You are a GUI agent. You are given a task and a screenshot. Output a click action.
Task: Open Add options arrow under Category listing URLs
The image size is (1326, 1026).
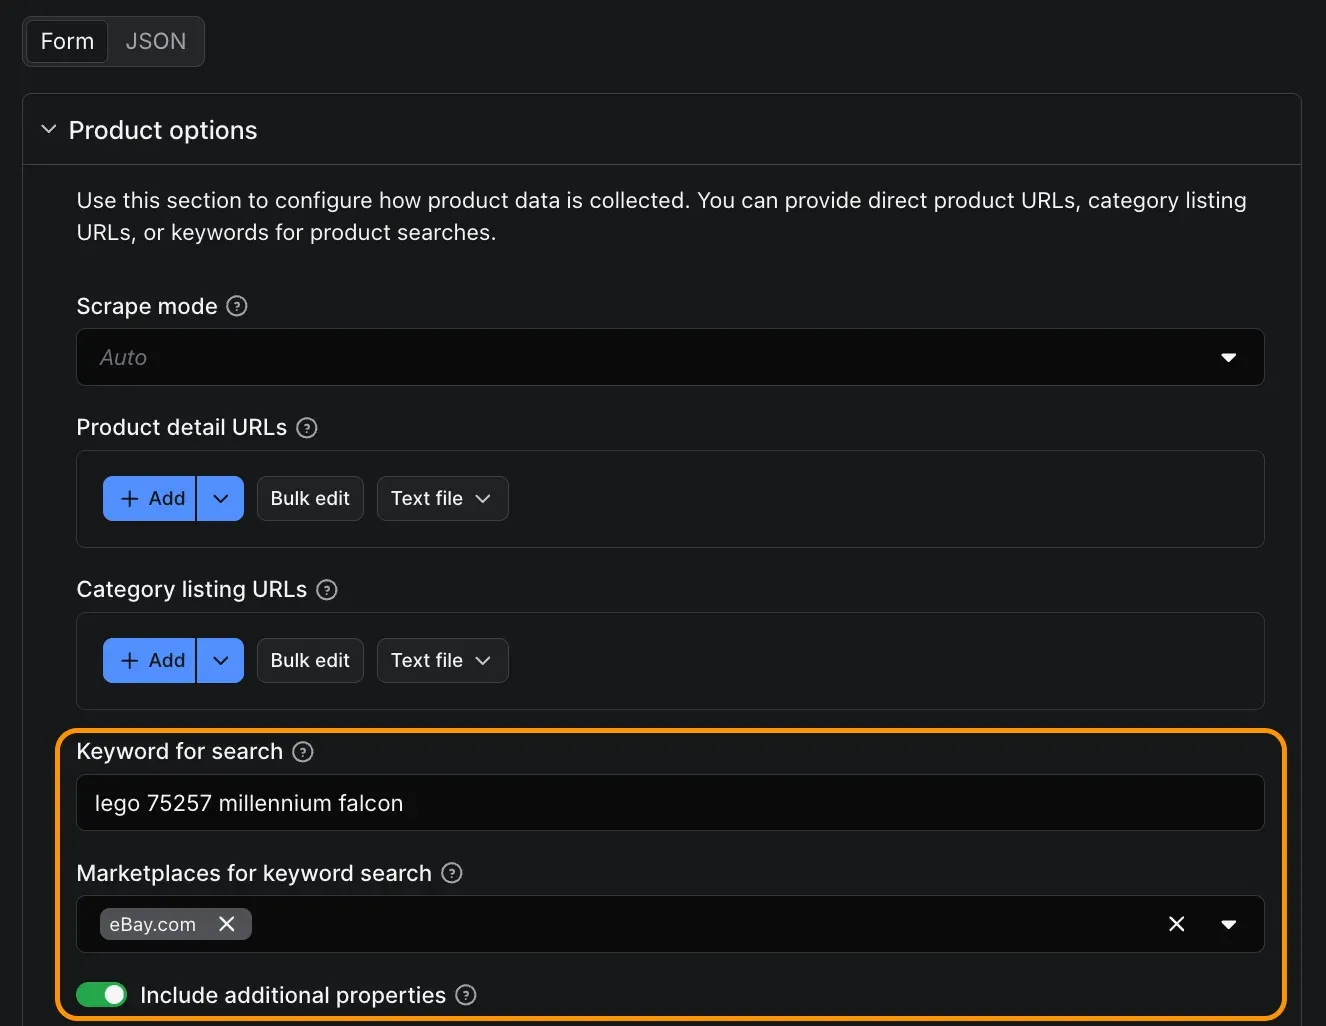pyautogui.click(x=221, y=660)
